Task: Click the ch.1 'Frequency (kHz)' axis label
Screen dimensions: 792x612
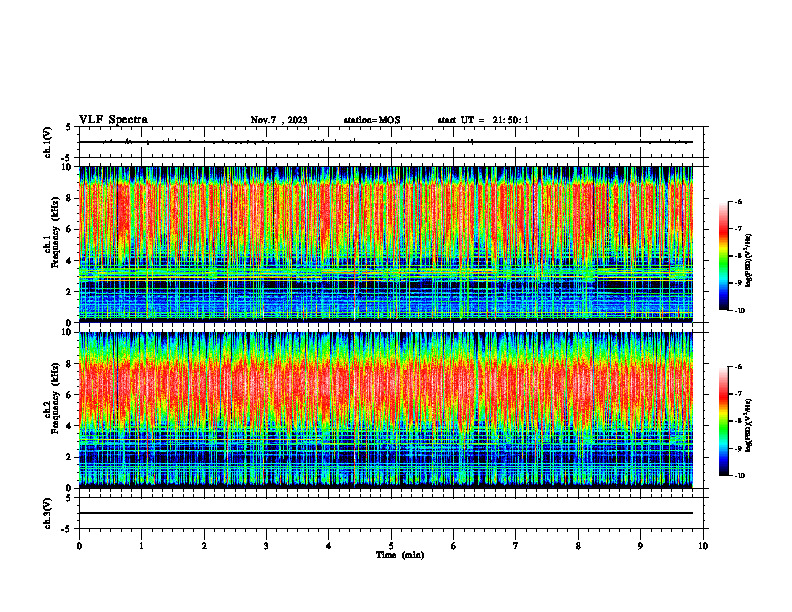Action: (x=54, y=234)
